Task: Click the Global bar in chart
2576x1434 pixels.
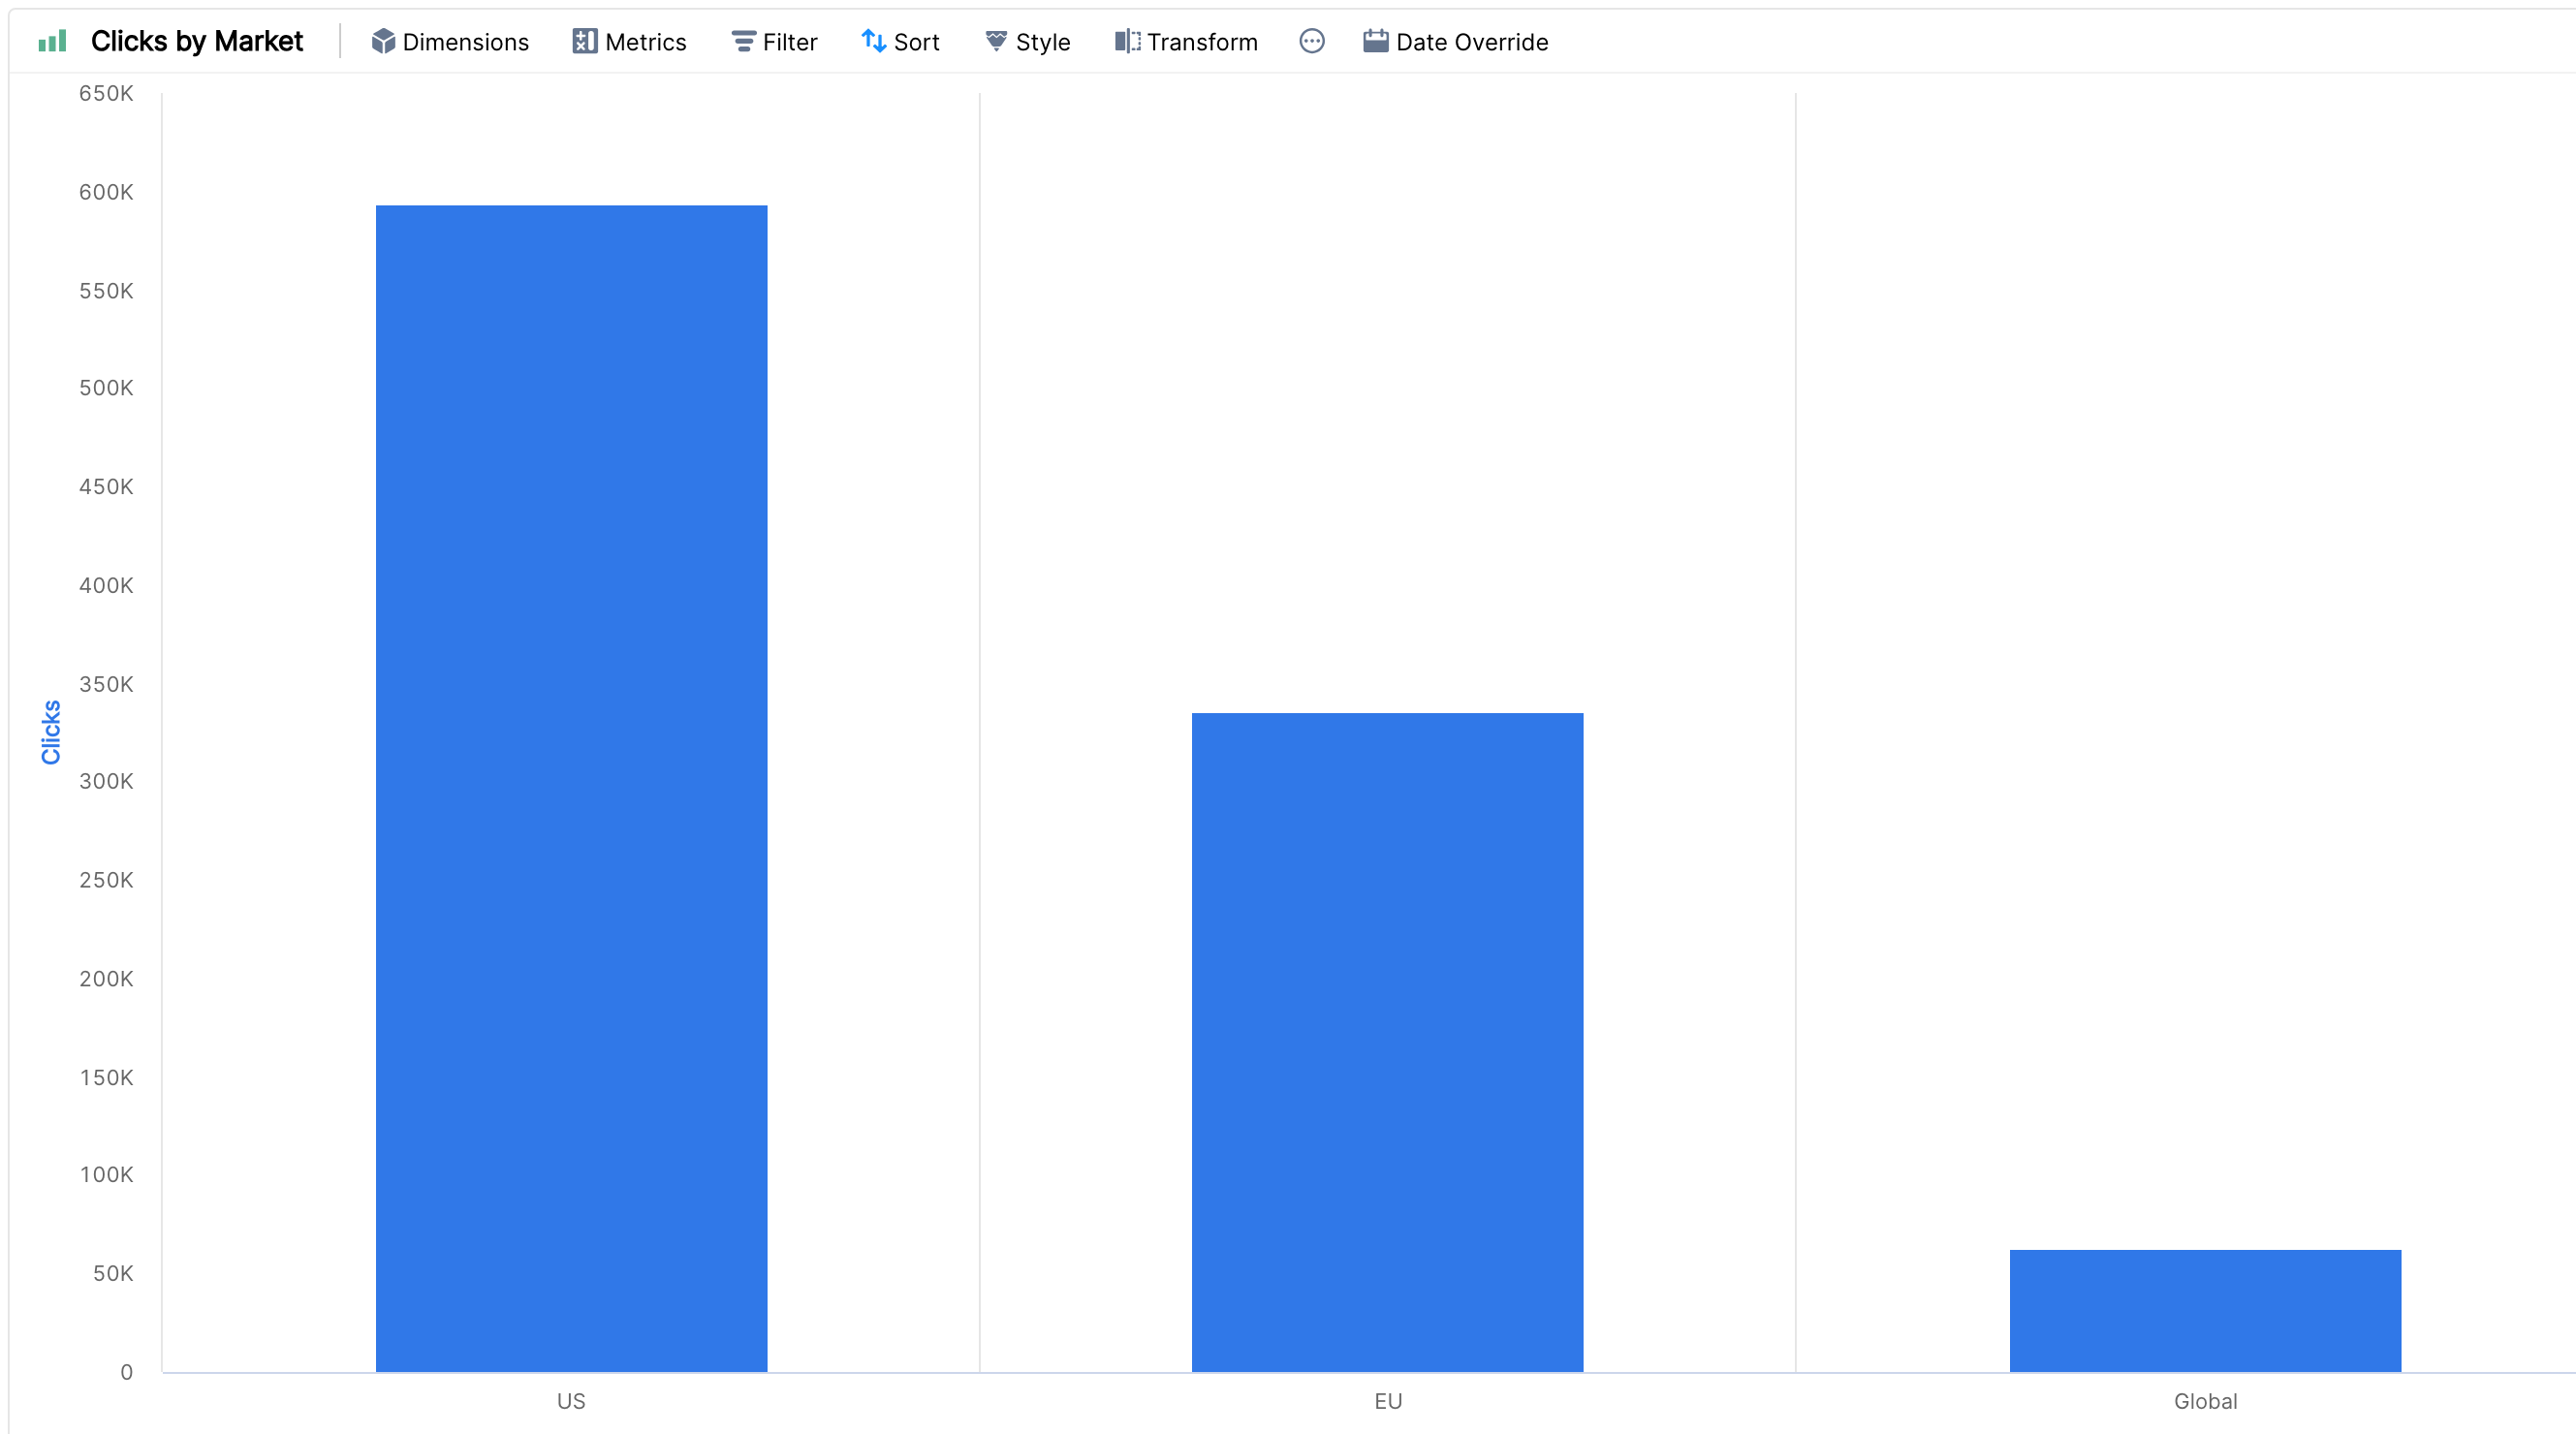Action: [2205, 1310]
